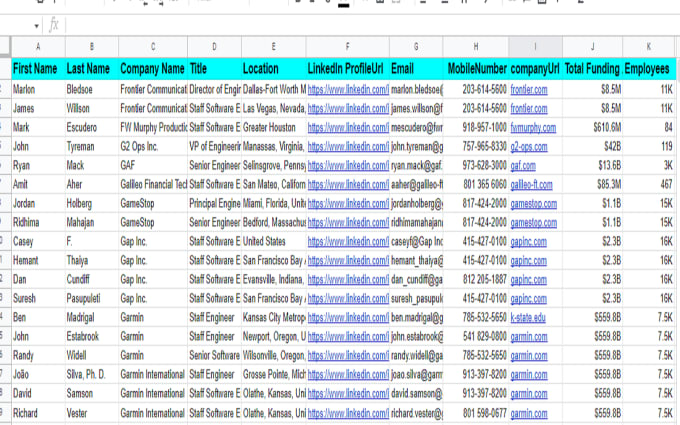680x425 pixels.
Task: Select column C header
Action: click(x=153, y=46)
